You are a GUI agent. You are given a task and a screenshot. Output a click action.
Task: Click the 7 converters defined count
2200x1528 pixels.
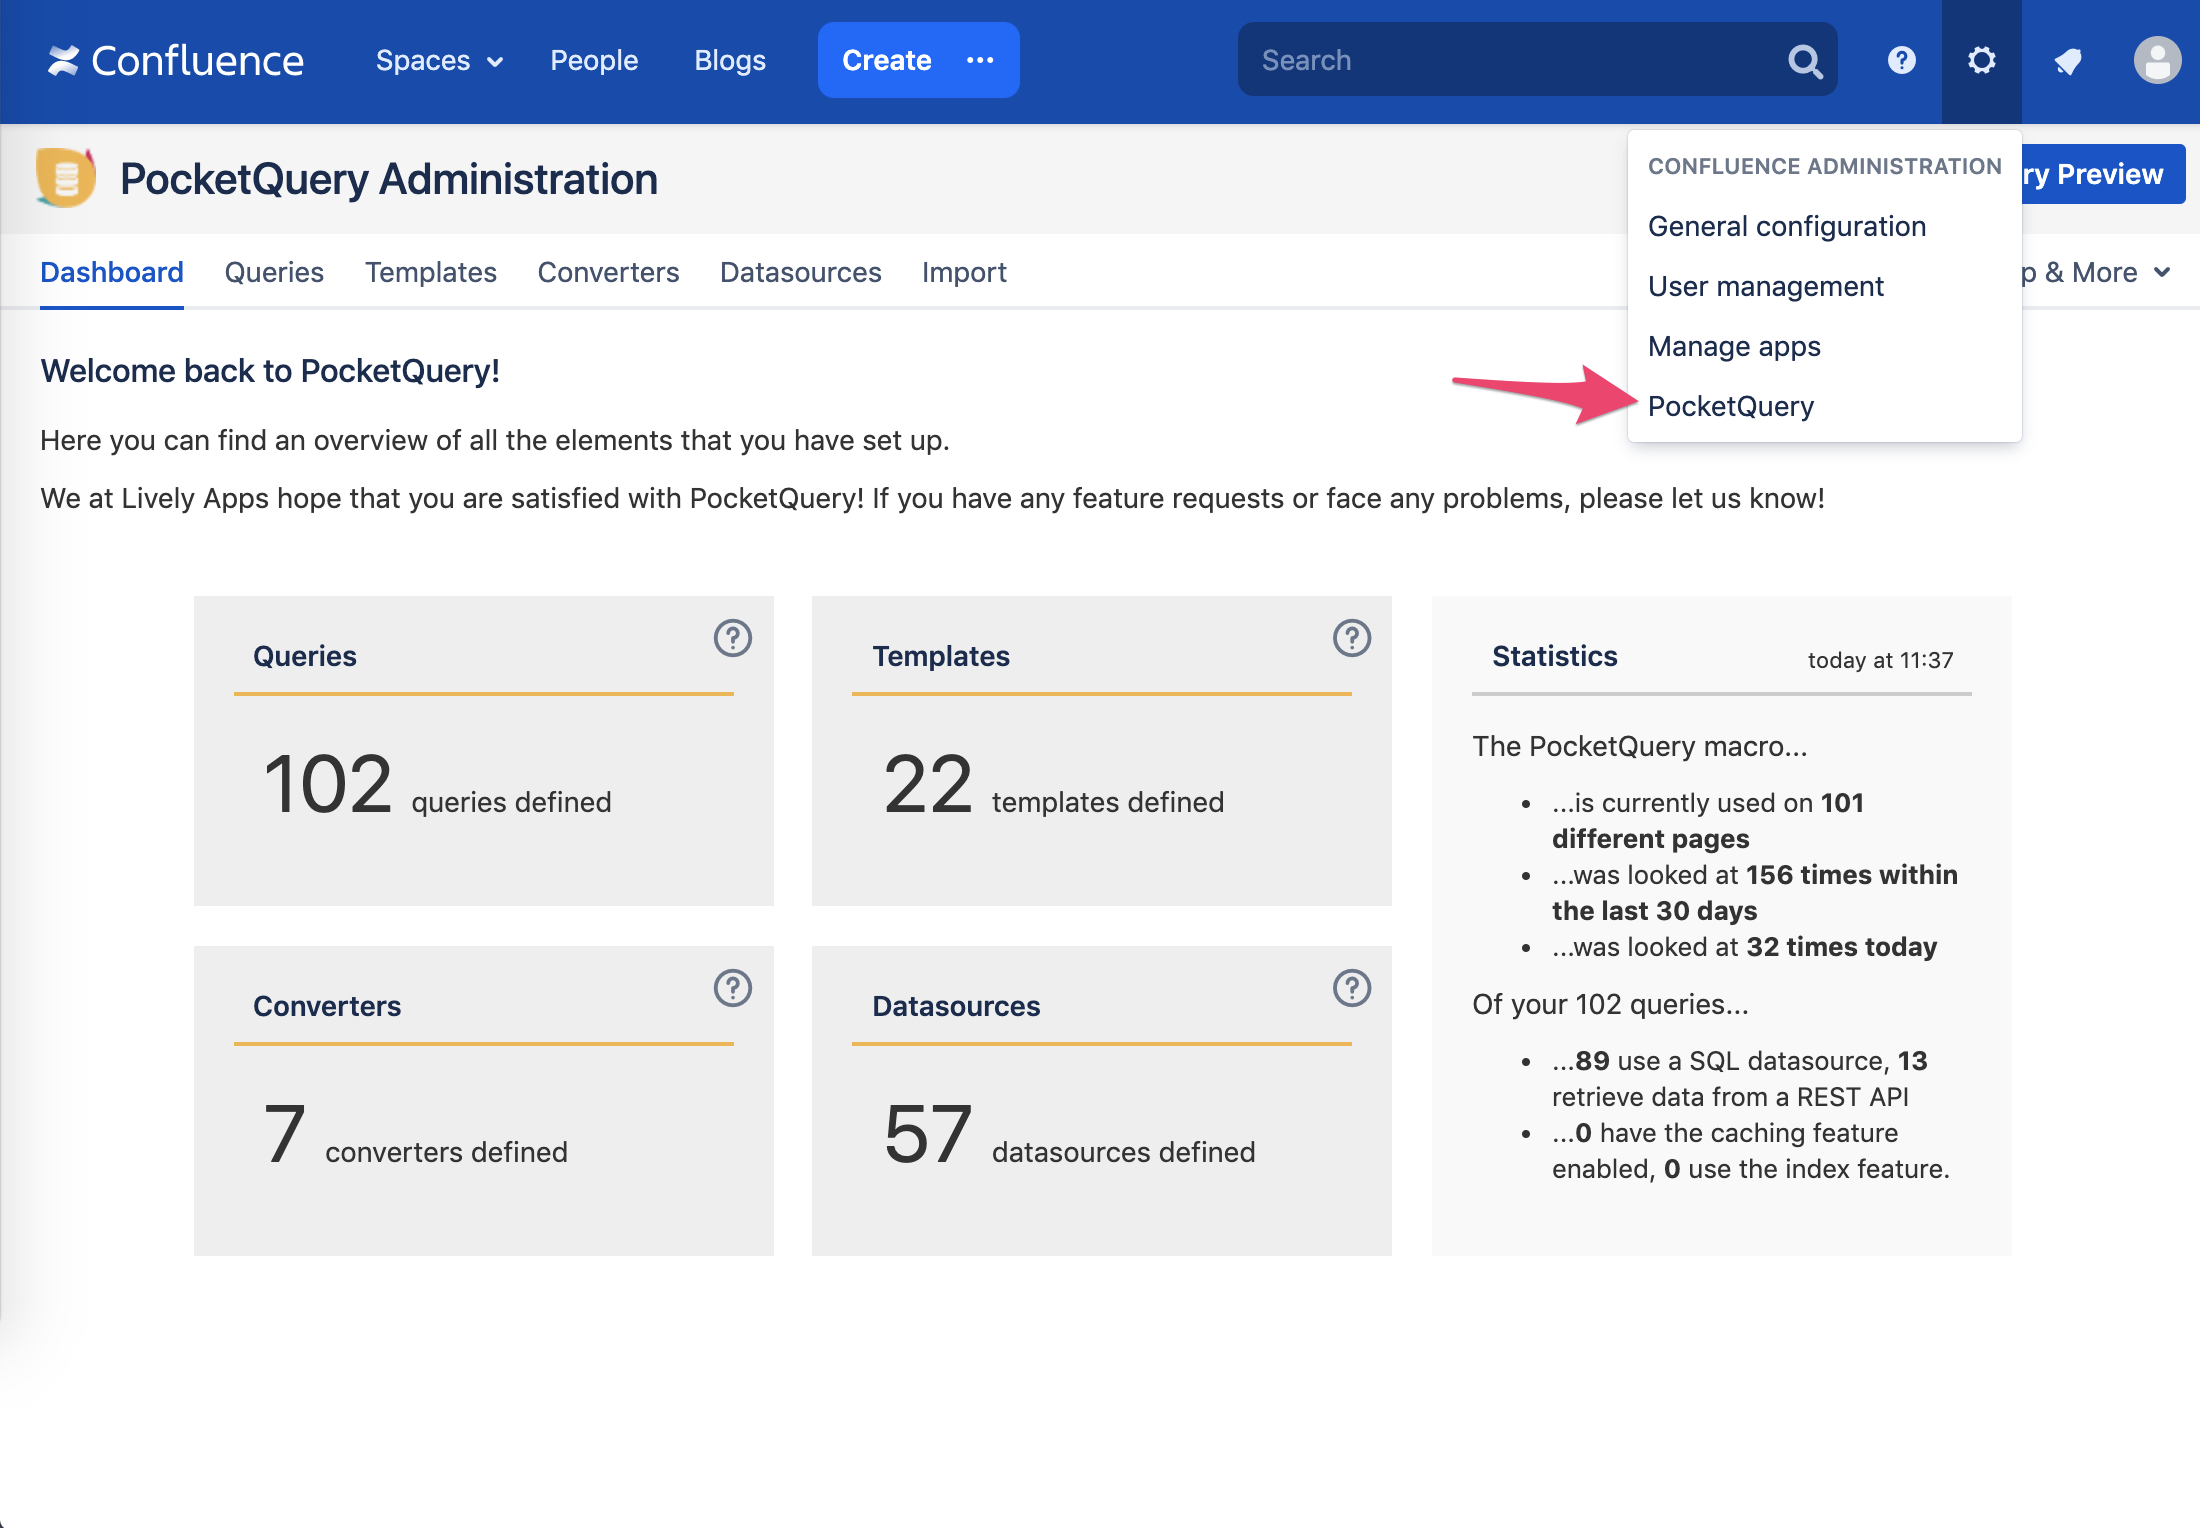416,1136
